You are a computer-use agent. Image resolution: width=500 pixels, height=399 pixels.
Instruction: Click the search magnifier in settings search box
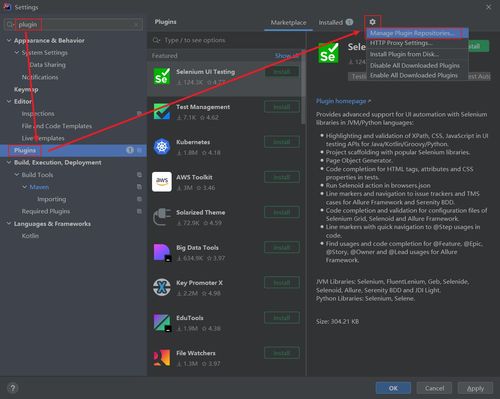10,25
